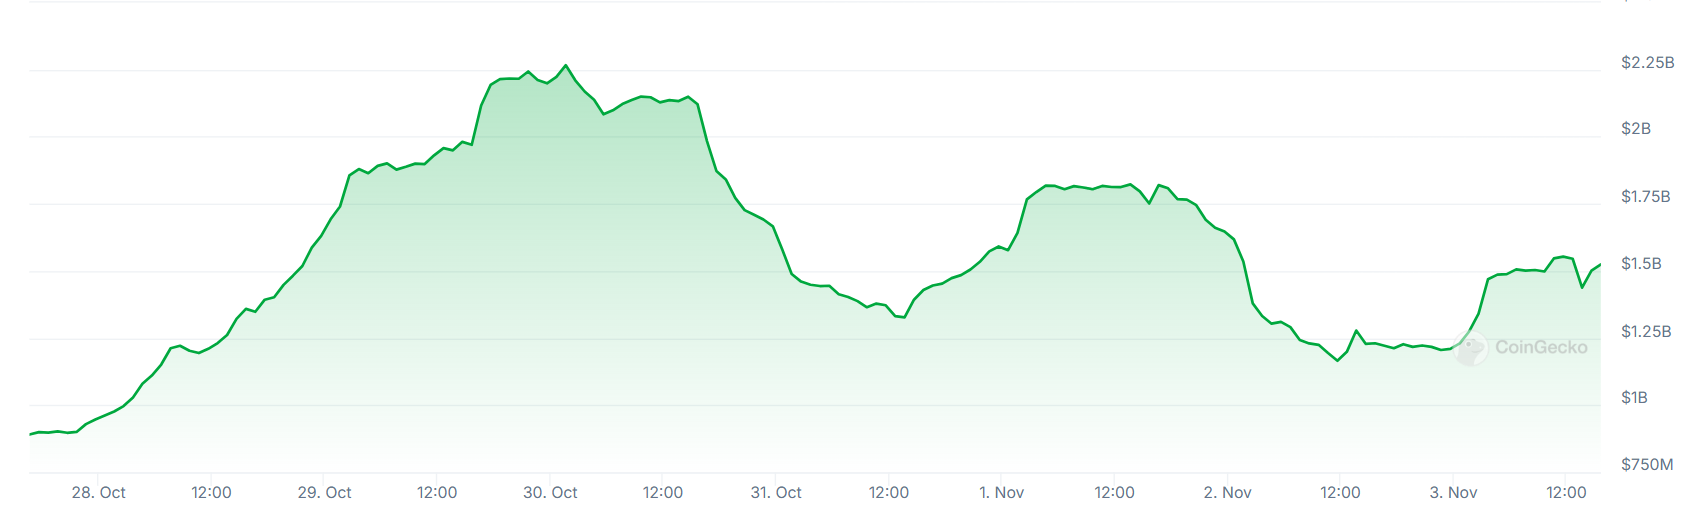Click the 12:00 label after 2. Nov

tap(1340, 493)
